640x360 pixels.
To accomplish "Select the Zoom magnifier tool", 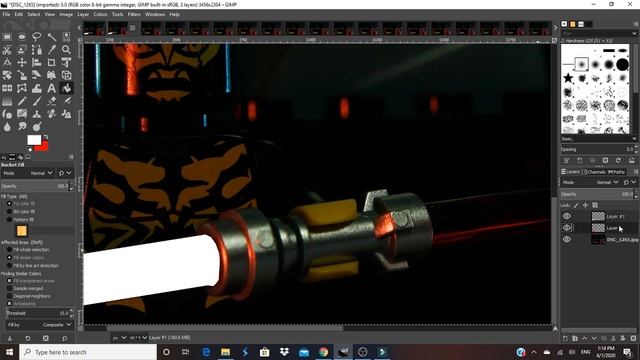I will pyautogui.click(x=66, y=50).
